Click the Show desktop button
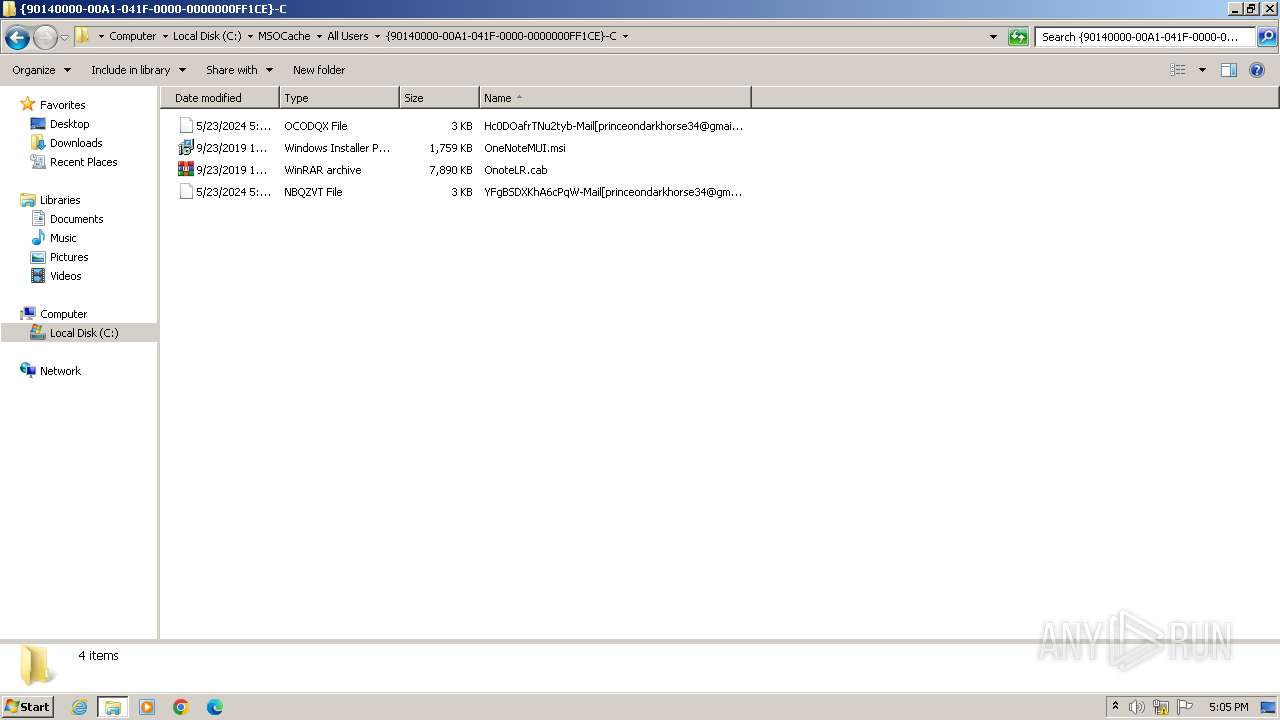1280x720 pixels. [x=1269, y=707]
